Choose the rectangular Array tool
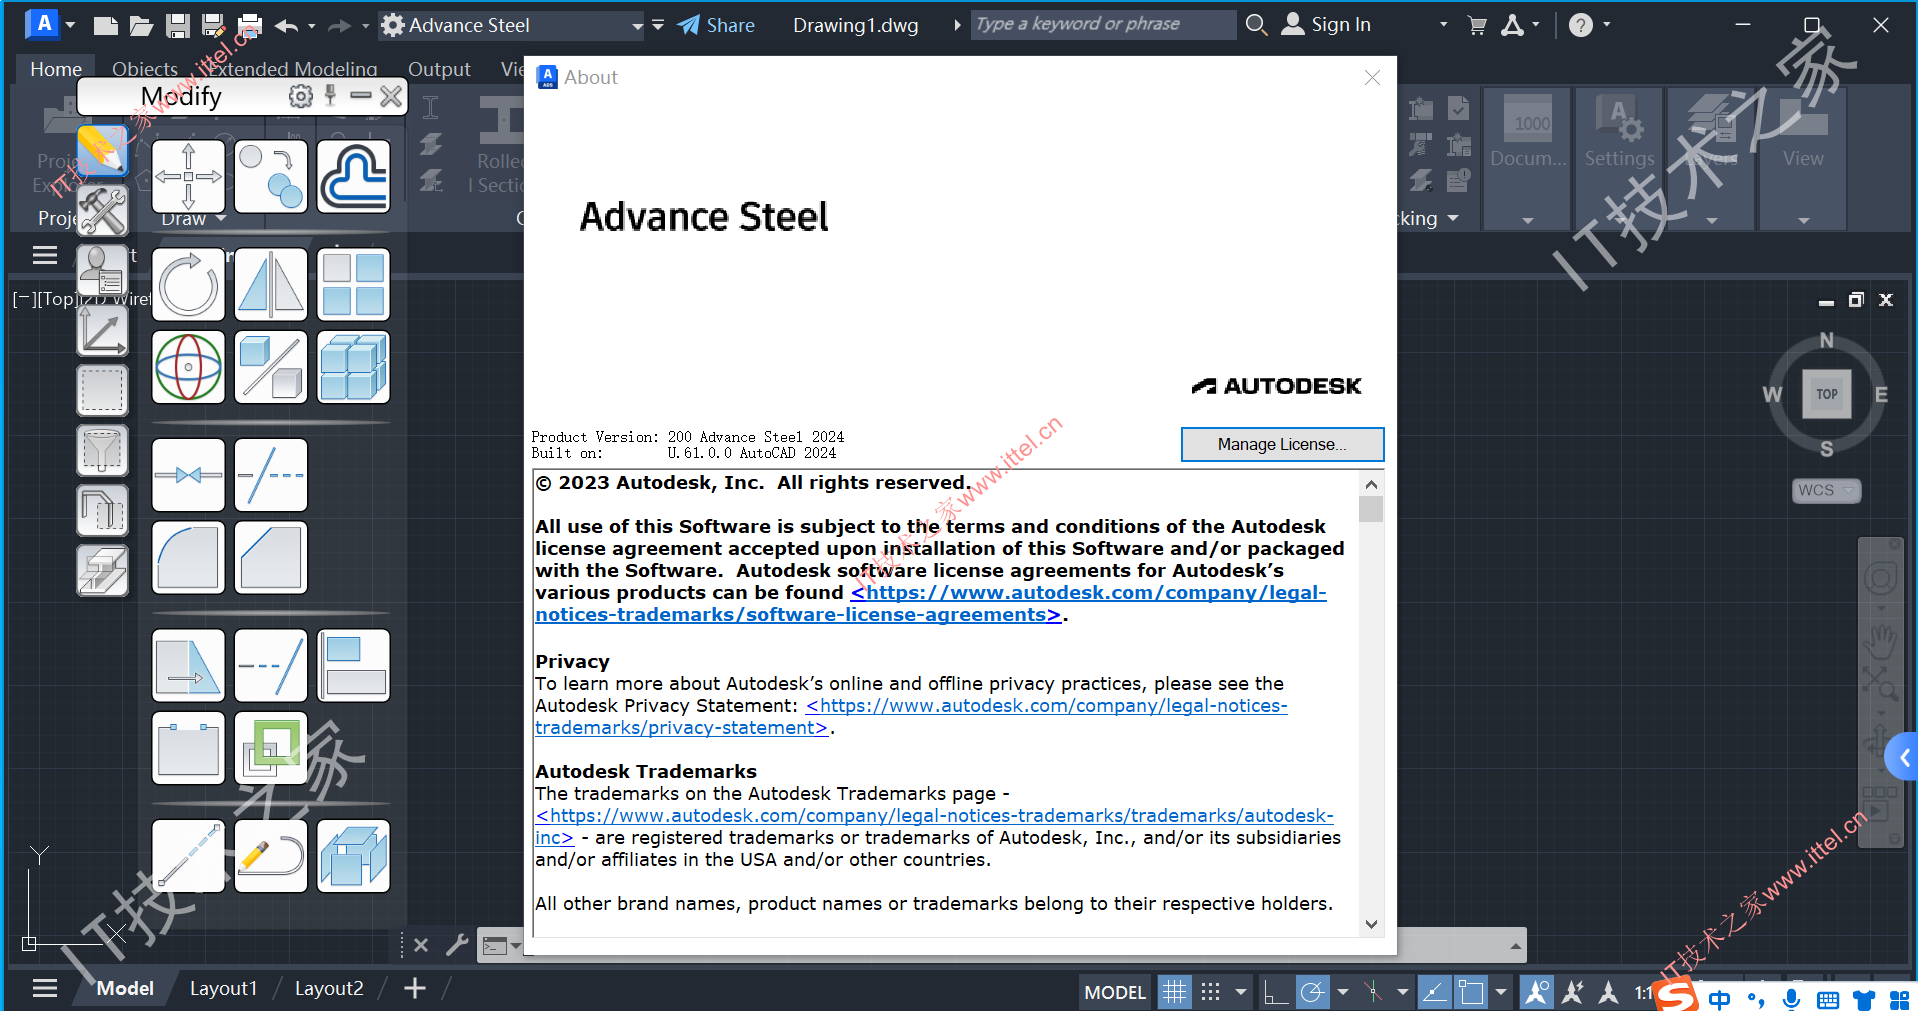Image resolution: width=1918 pixels, height=1011 pixels. (x=353, y=285)
